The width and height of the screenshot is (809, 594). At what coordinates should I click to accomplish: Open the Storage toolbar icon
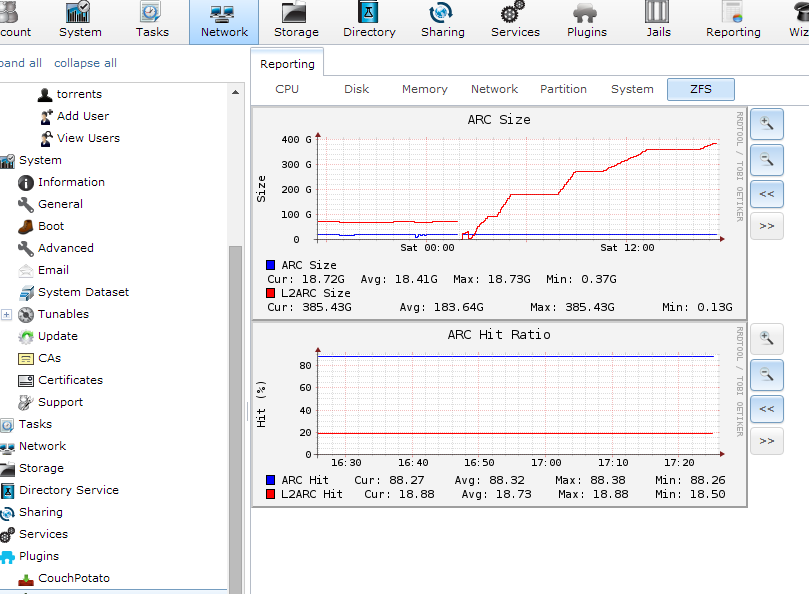296,21
